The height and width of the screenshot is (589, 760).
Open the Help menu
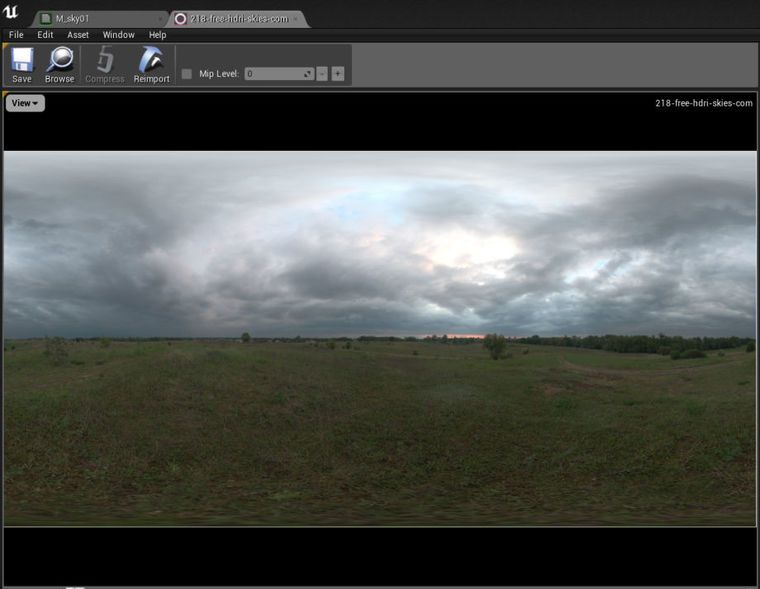(x=158, y=35)
